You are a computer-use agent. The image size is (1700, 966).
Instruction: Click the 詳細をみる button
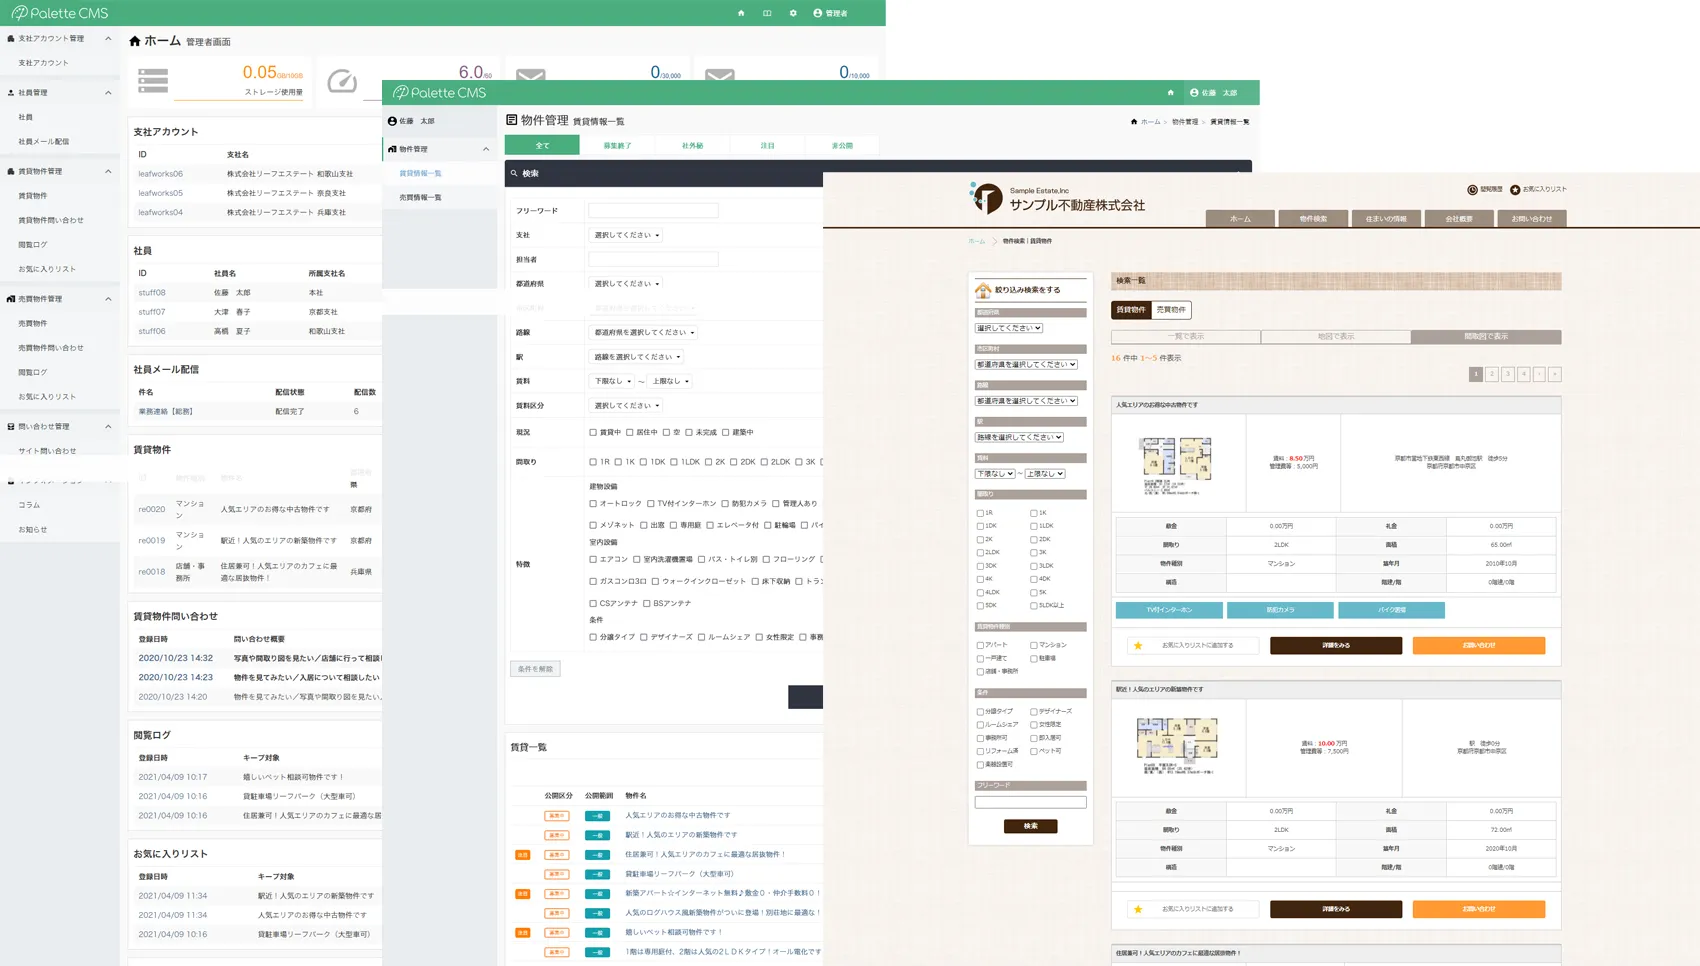(x=1335, y=645)
